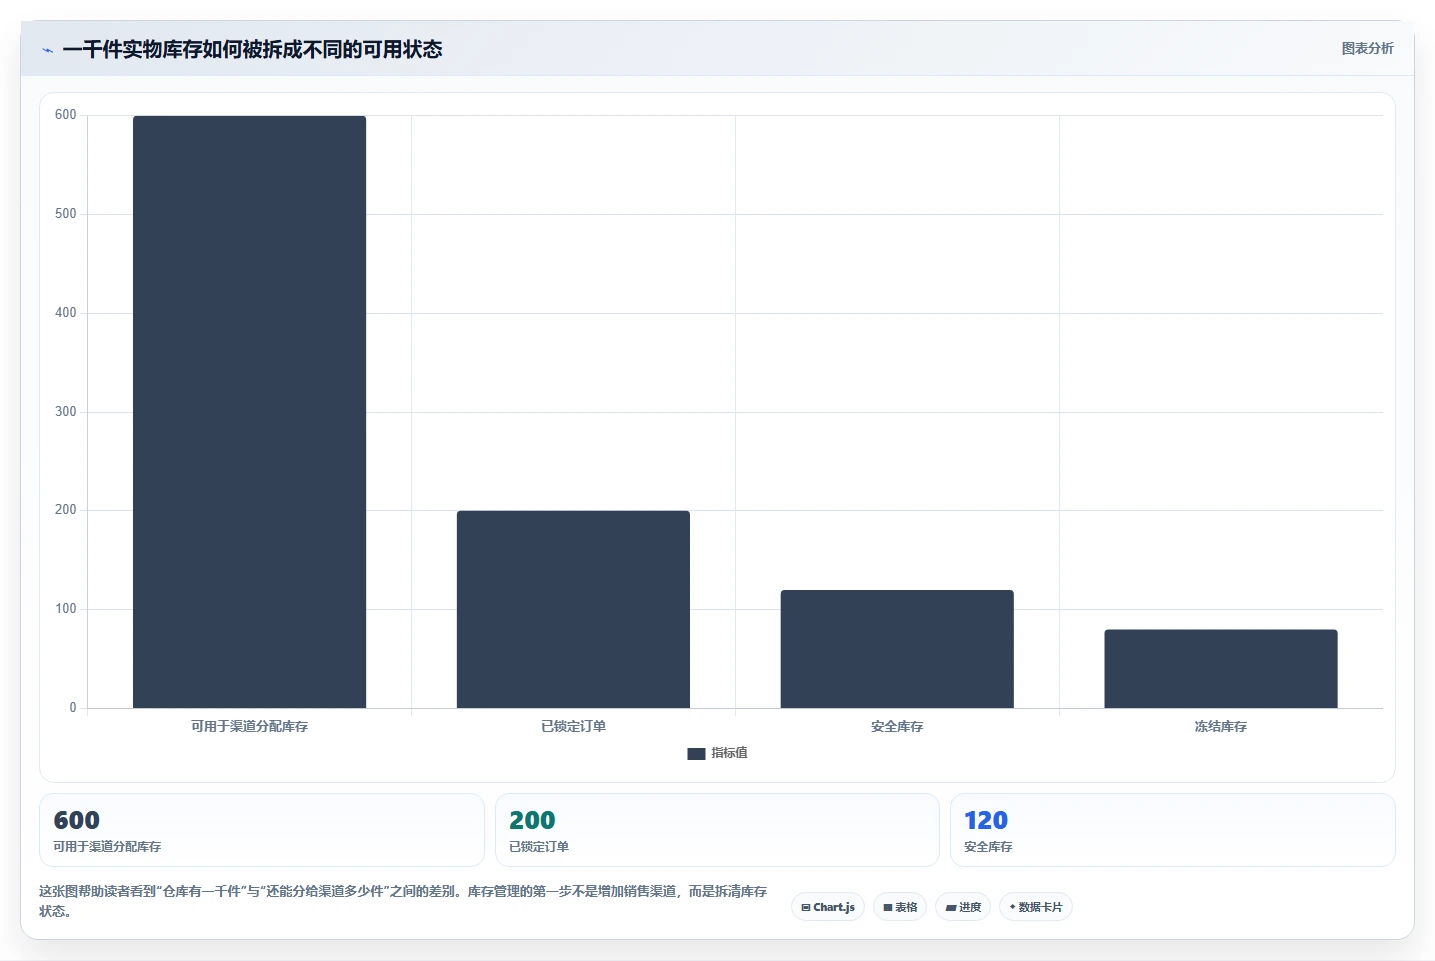Click the 400 y-axis tick label
Viewport: 1435px width, 961px height.
point(66,313)
